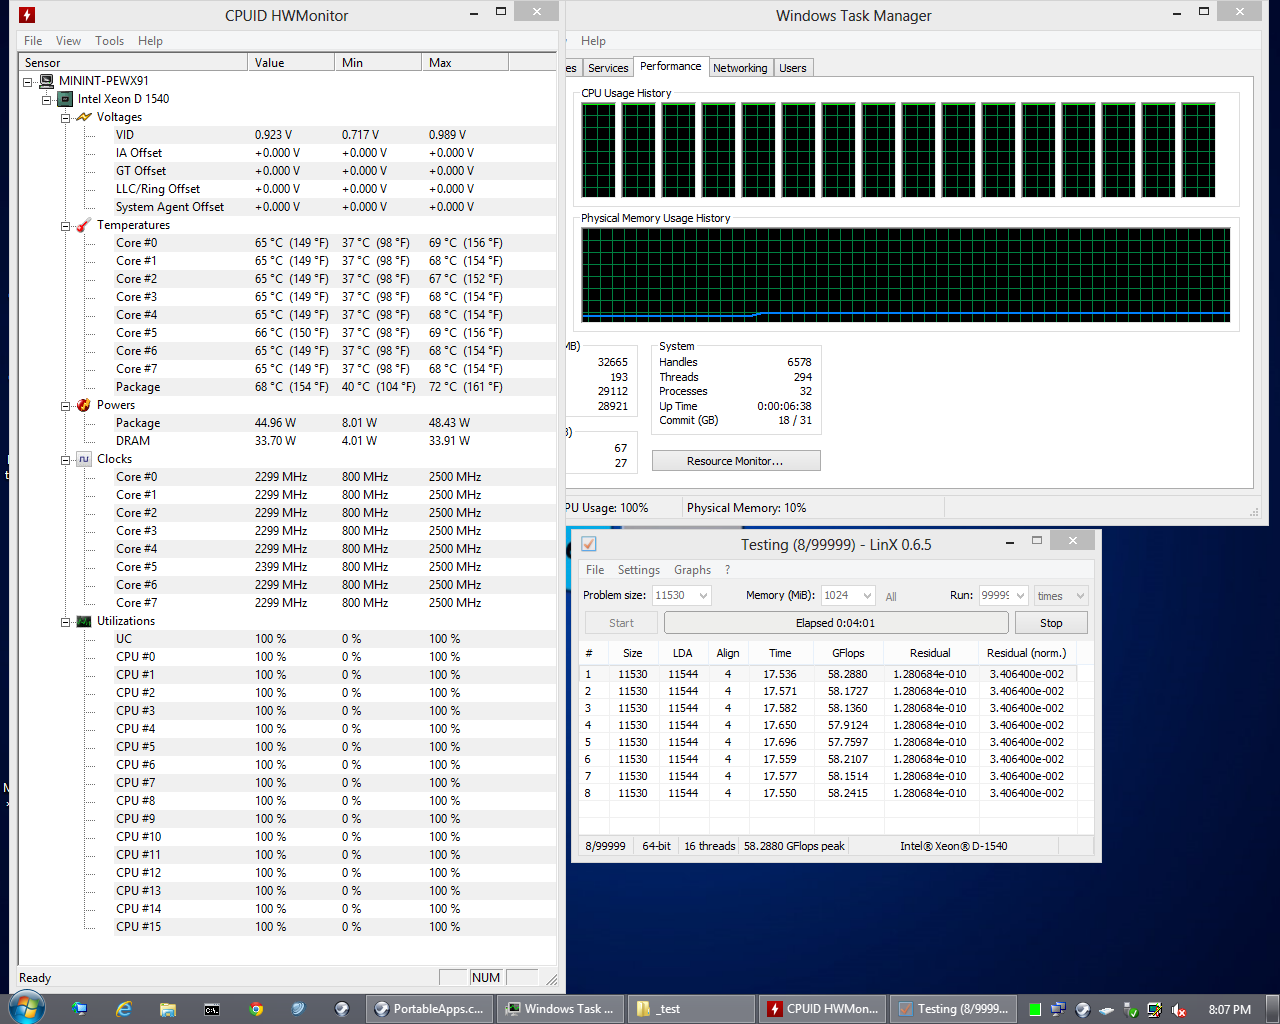Collapse the Intel Xeon D 1540 node
Viewport: 1280px width, 1024px height.
coord(46,99)
